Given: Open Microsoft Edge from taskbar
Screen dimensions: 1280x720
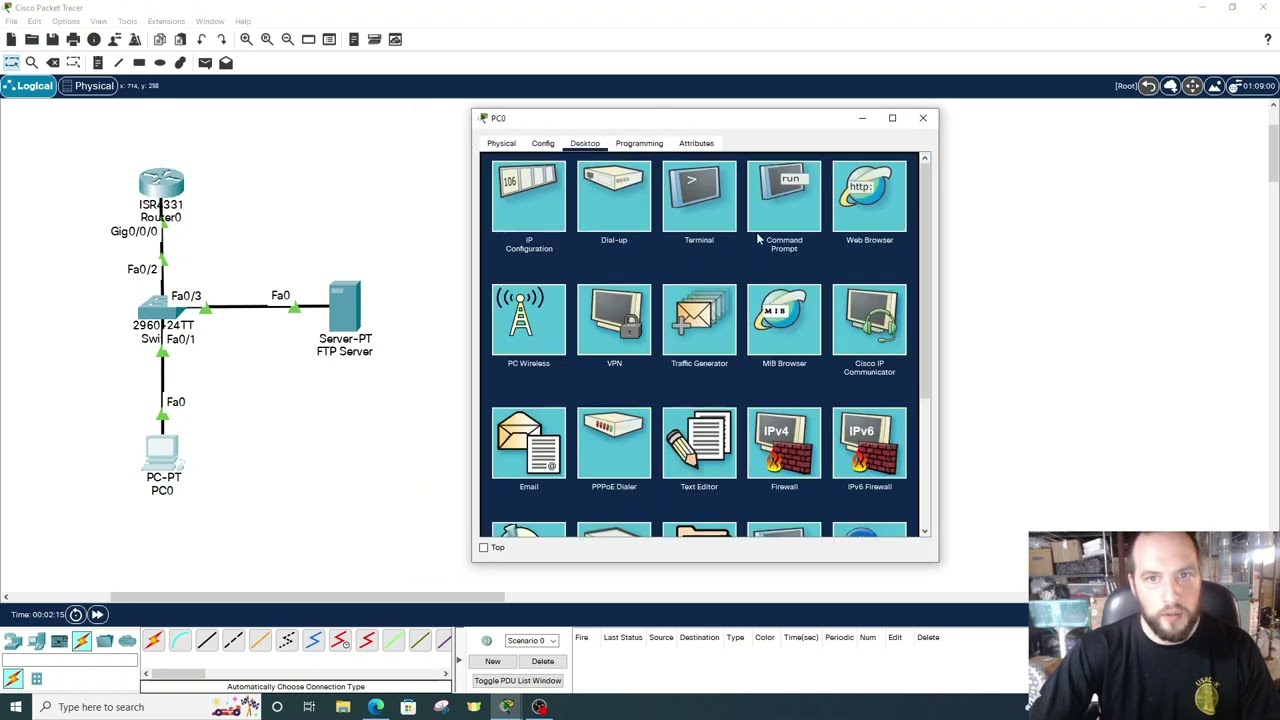Looking at the screenshot, I should tap(375, 707).
